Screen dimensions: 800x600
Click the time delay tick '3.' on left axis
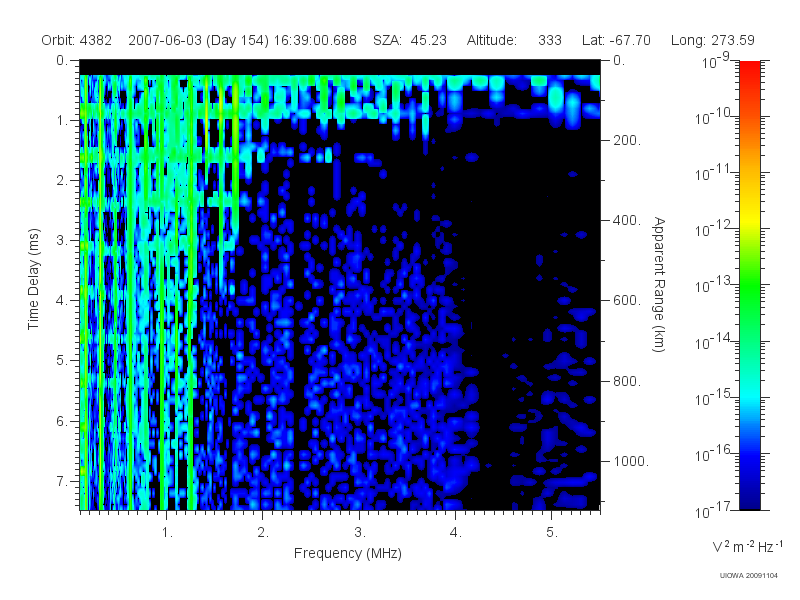(62, 241)
